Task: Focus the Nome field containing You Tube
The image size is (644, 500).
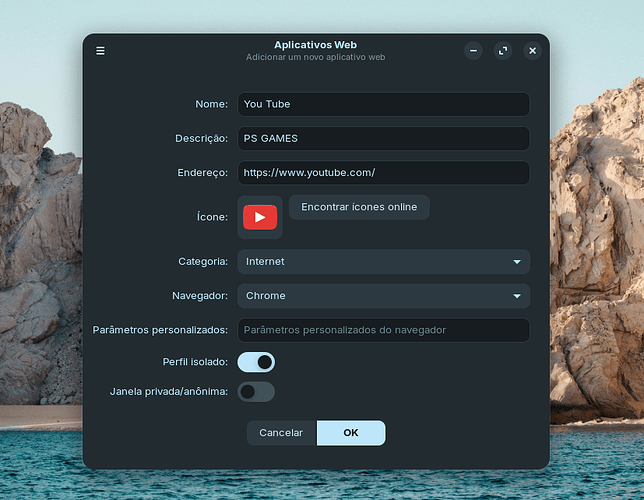Action: pyautogui.click(x=383, y=104)
